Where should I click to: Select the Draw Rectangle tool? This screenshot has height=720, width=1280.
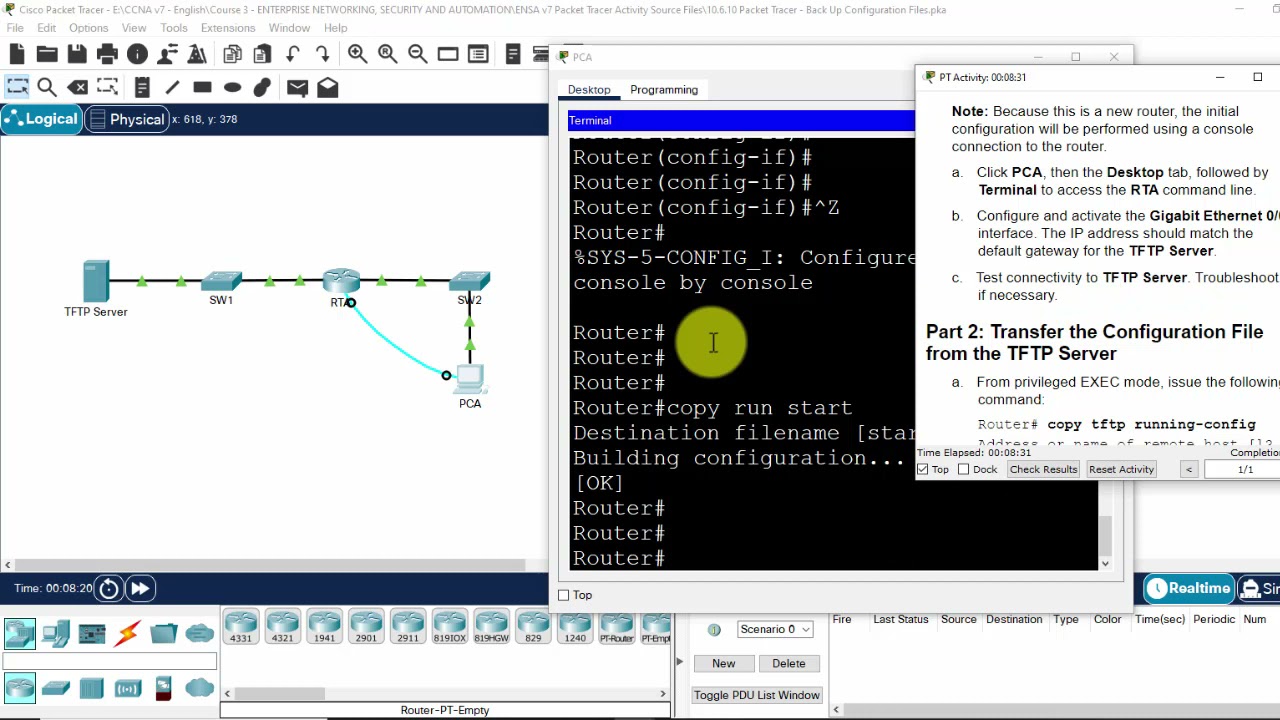[202, 87]
